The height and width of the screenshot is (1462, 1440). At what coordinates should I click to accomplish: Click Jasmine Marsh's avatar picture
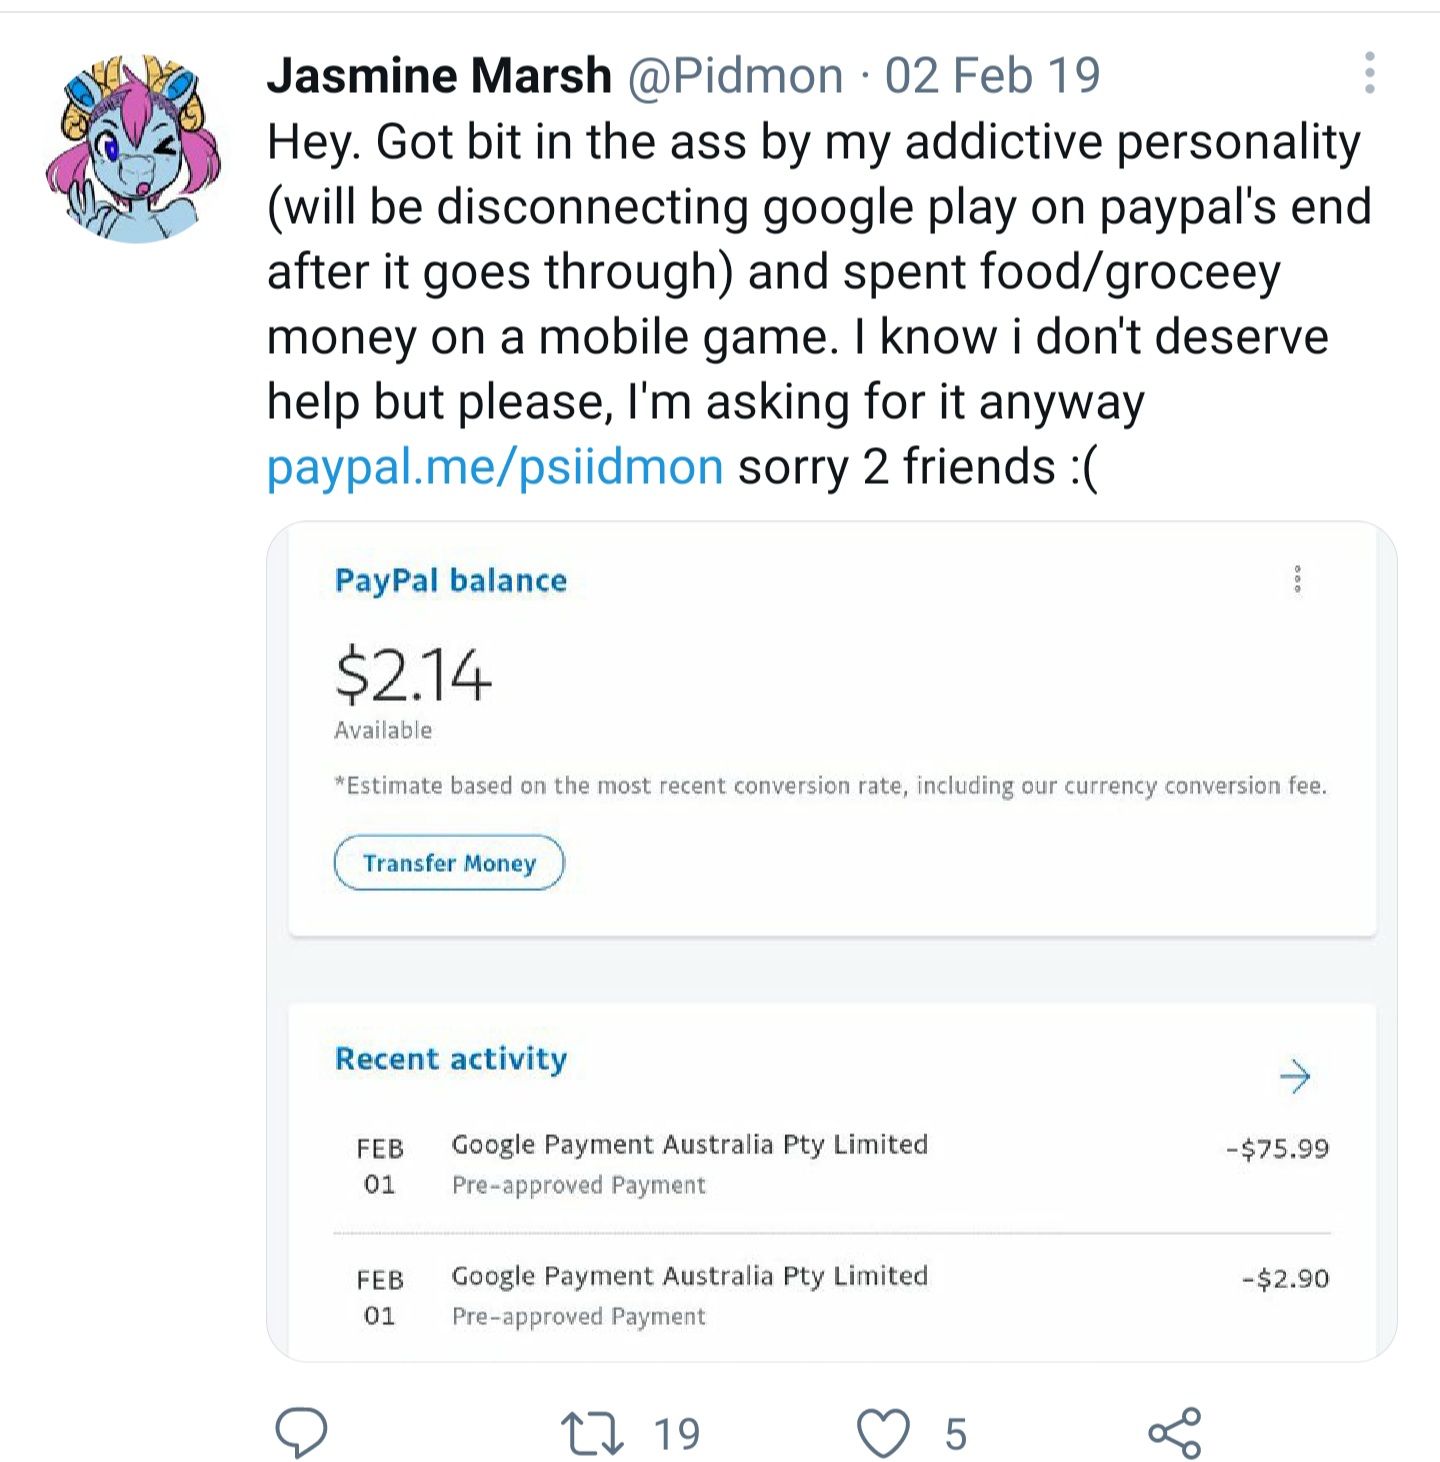click(x=132, y=148)
